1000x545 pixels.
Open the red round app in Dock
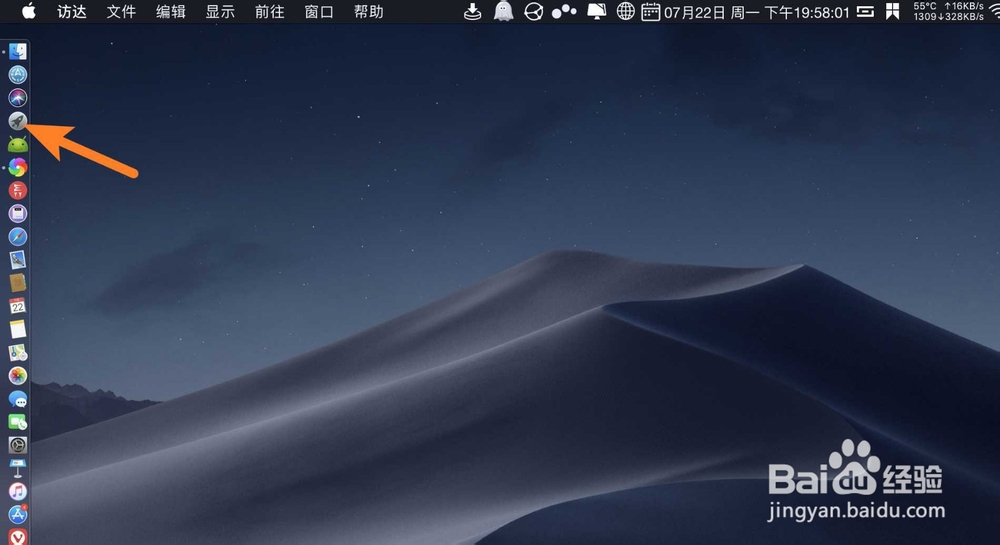click(18, 190)
